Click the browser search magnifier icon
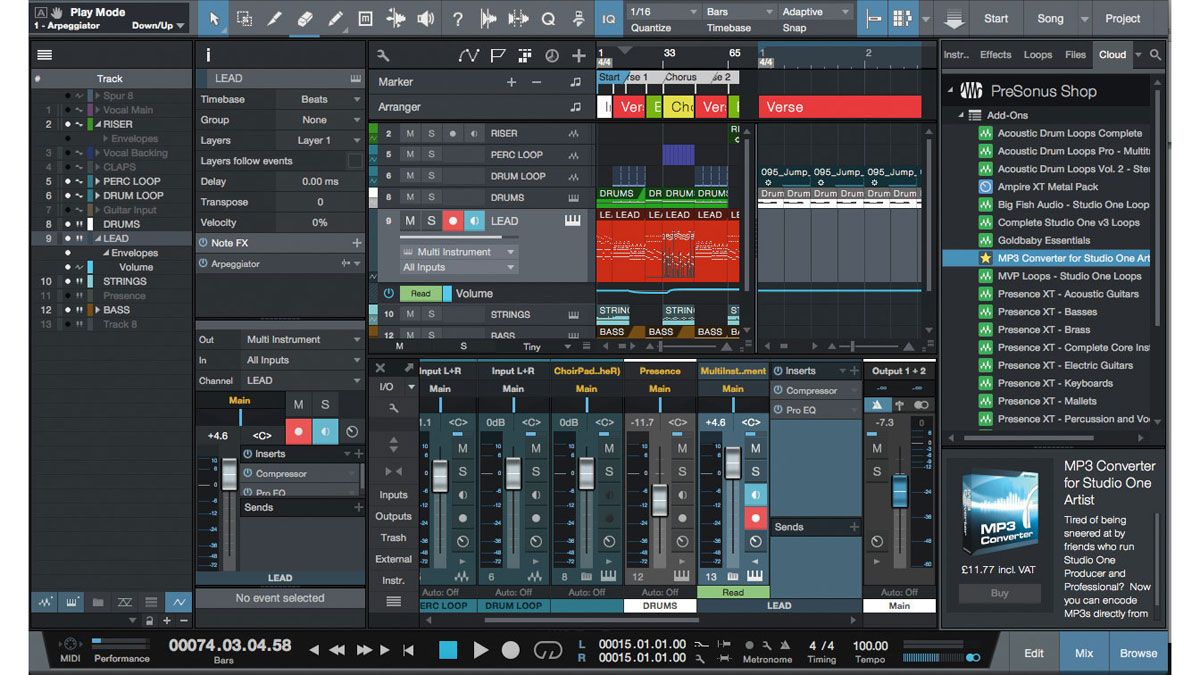 (x=1156, y=55)
